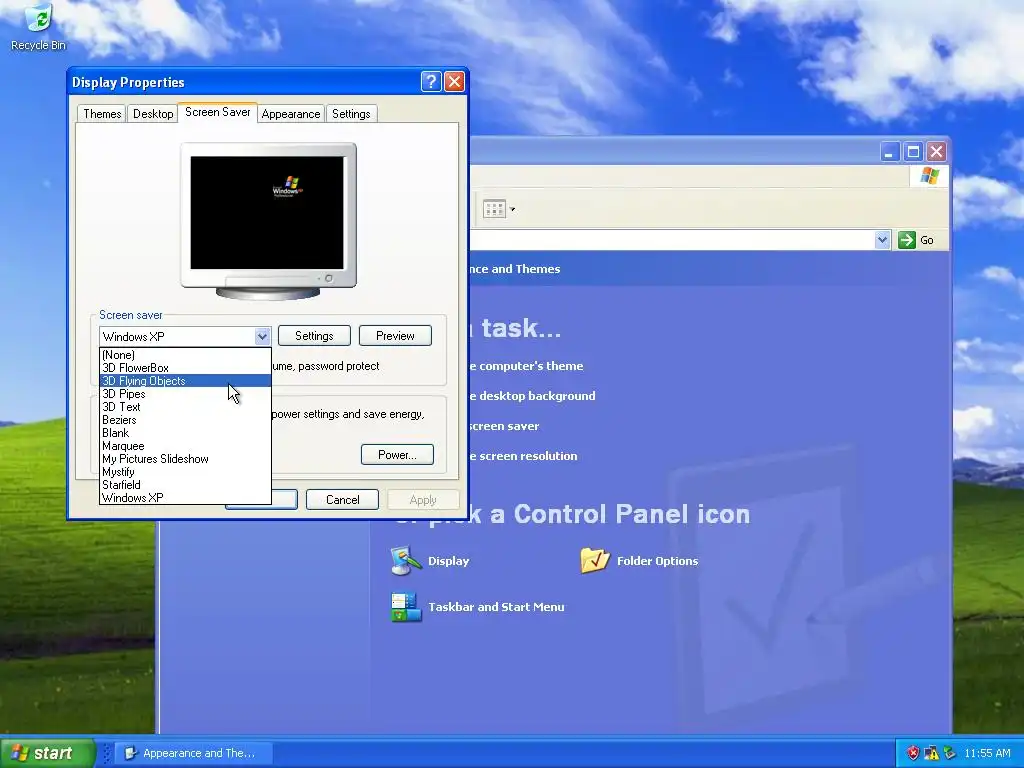
Task: Pick 3D Text screen saver option
Action: pyautogui.click(x=185, y=407)
